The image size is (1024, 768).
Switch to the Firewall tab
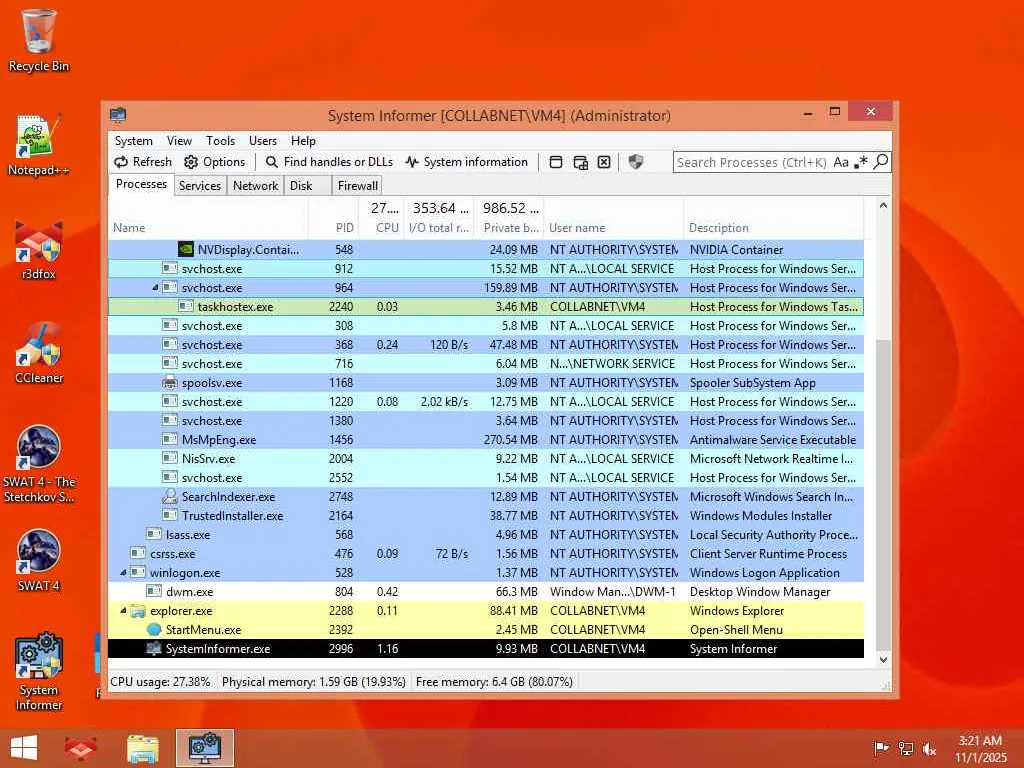[357, 185]
